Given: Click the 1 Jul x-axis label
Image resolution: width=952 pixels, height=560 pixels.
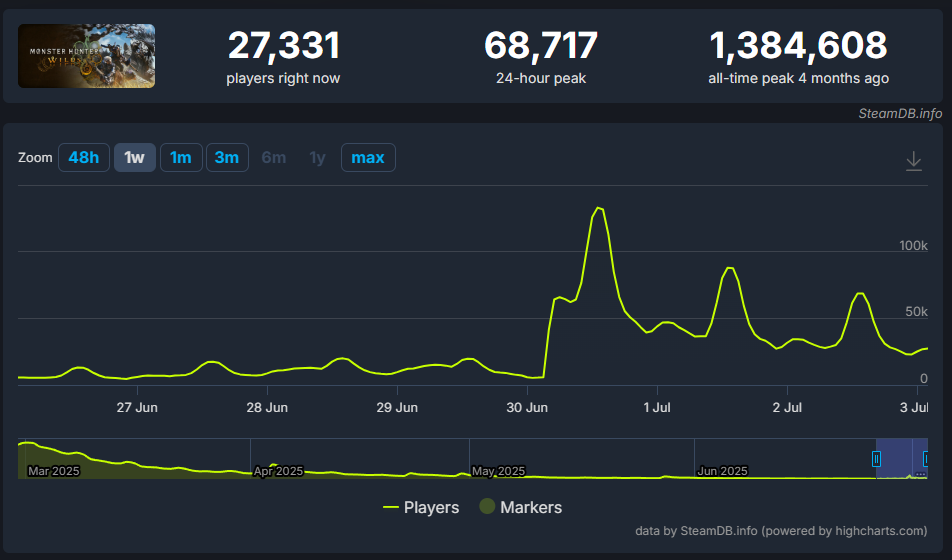Looking at the screenshot, I should pos(657,407).
